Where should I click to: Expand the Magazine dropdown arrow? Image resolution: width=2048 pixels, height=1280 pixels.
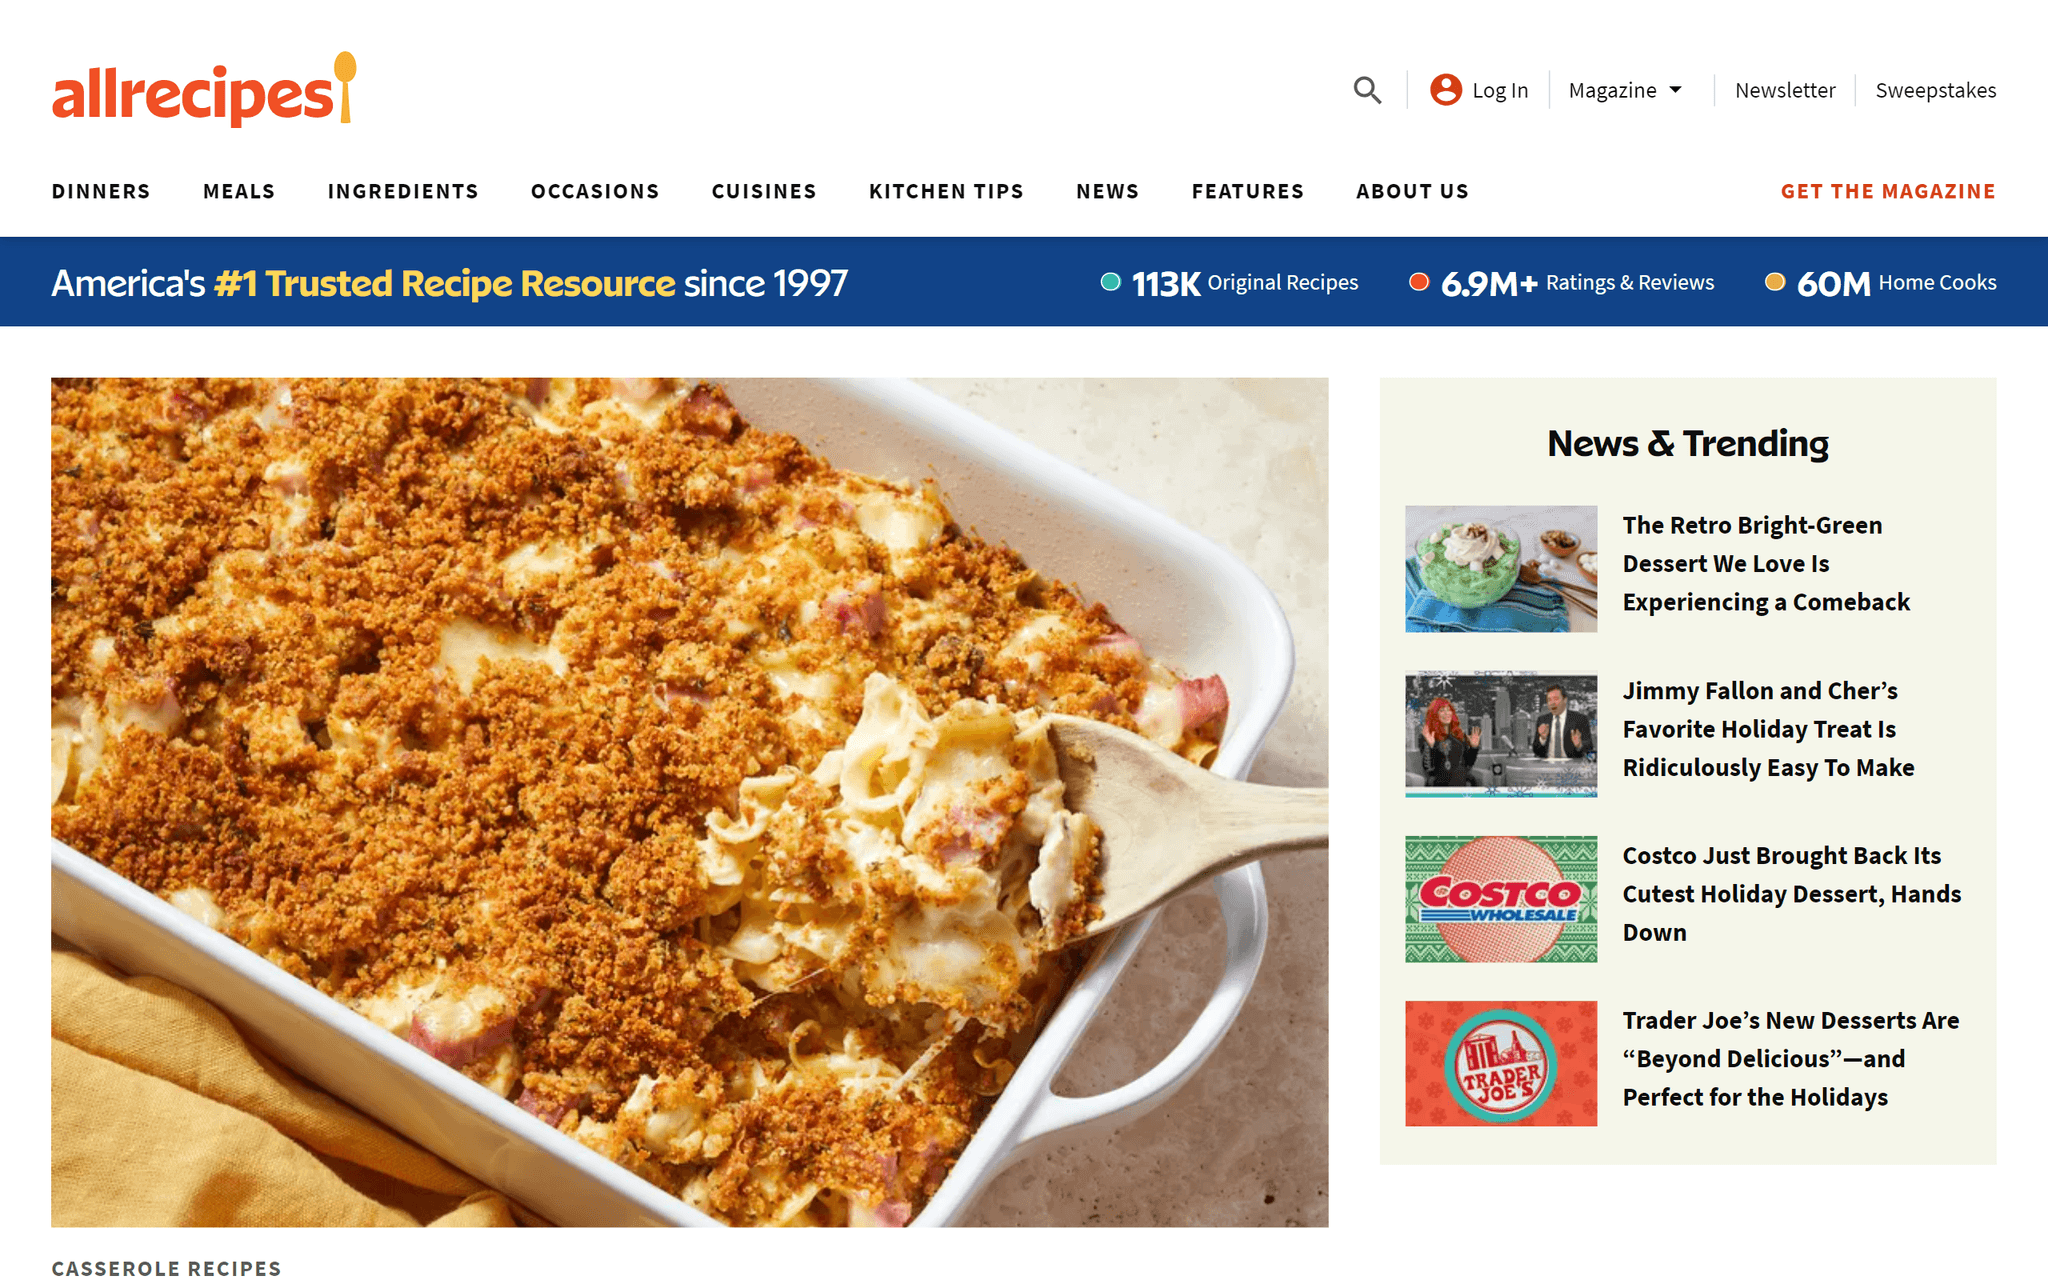point(1676,90)
